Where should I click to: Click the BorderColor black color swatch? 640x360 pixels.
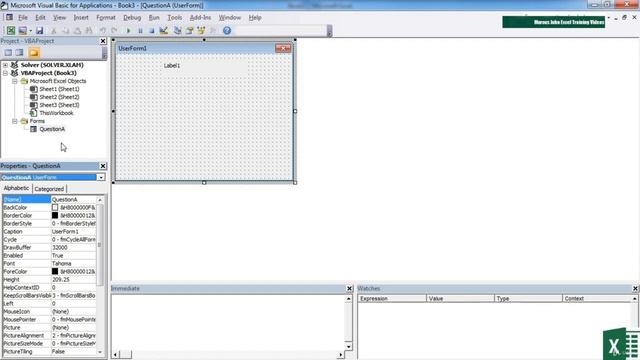[55, 215]
